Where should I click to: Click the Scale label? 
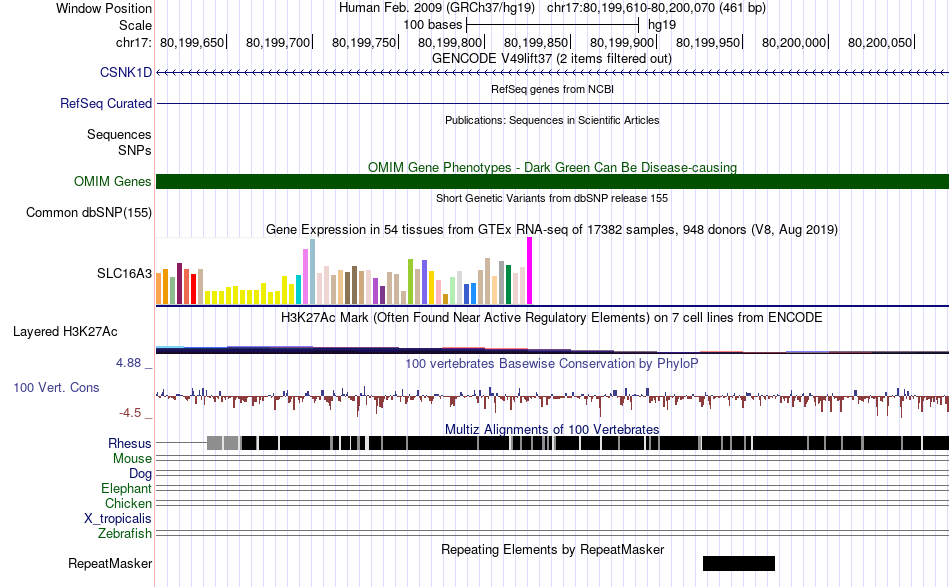coord(135,25)
